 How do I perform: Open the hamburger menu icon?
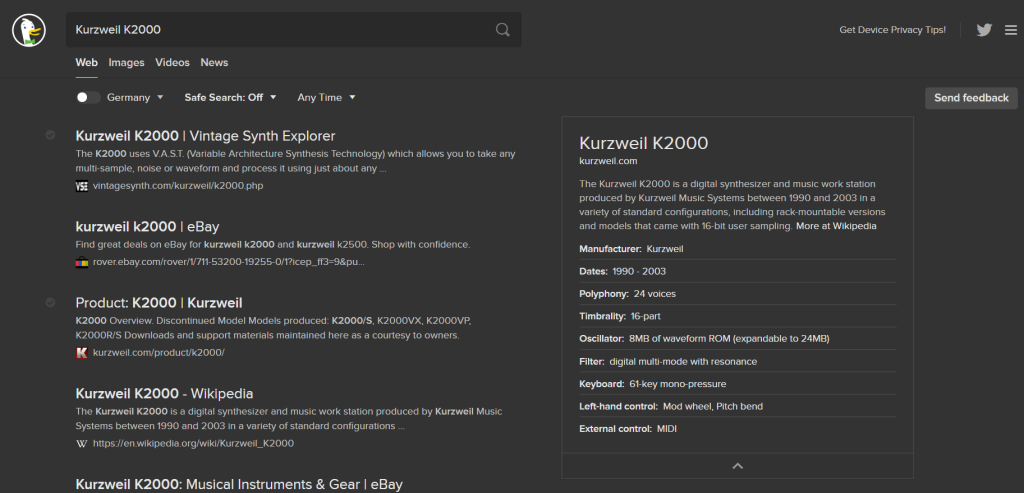(x=1010, y=30)
